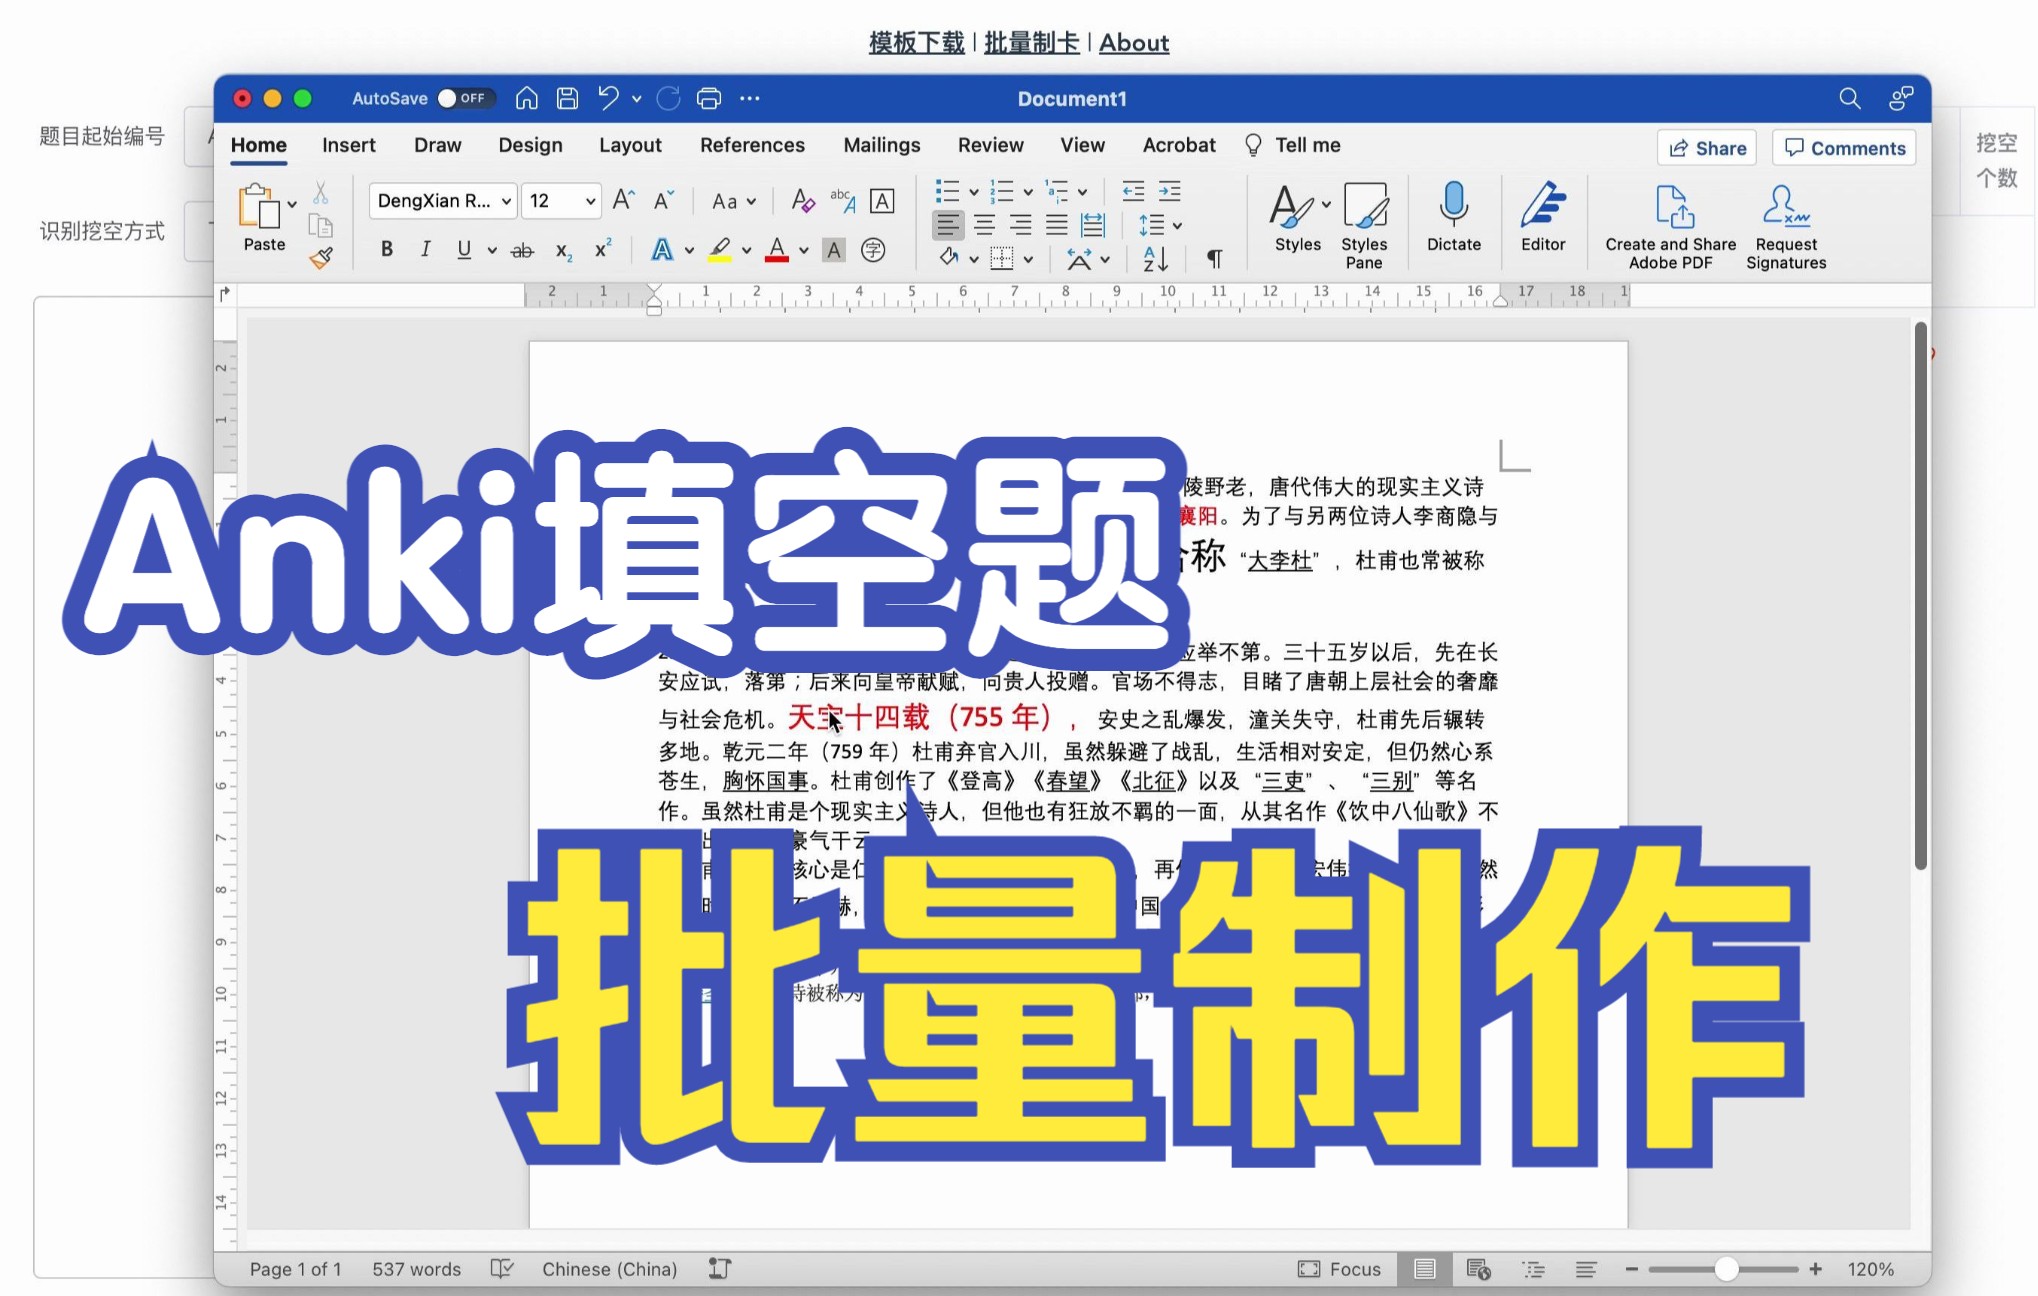Viewport: 2038px width, 1296px height.
Task: Click the Increase Font Size icon
Action: [623, 201]
